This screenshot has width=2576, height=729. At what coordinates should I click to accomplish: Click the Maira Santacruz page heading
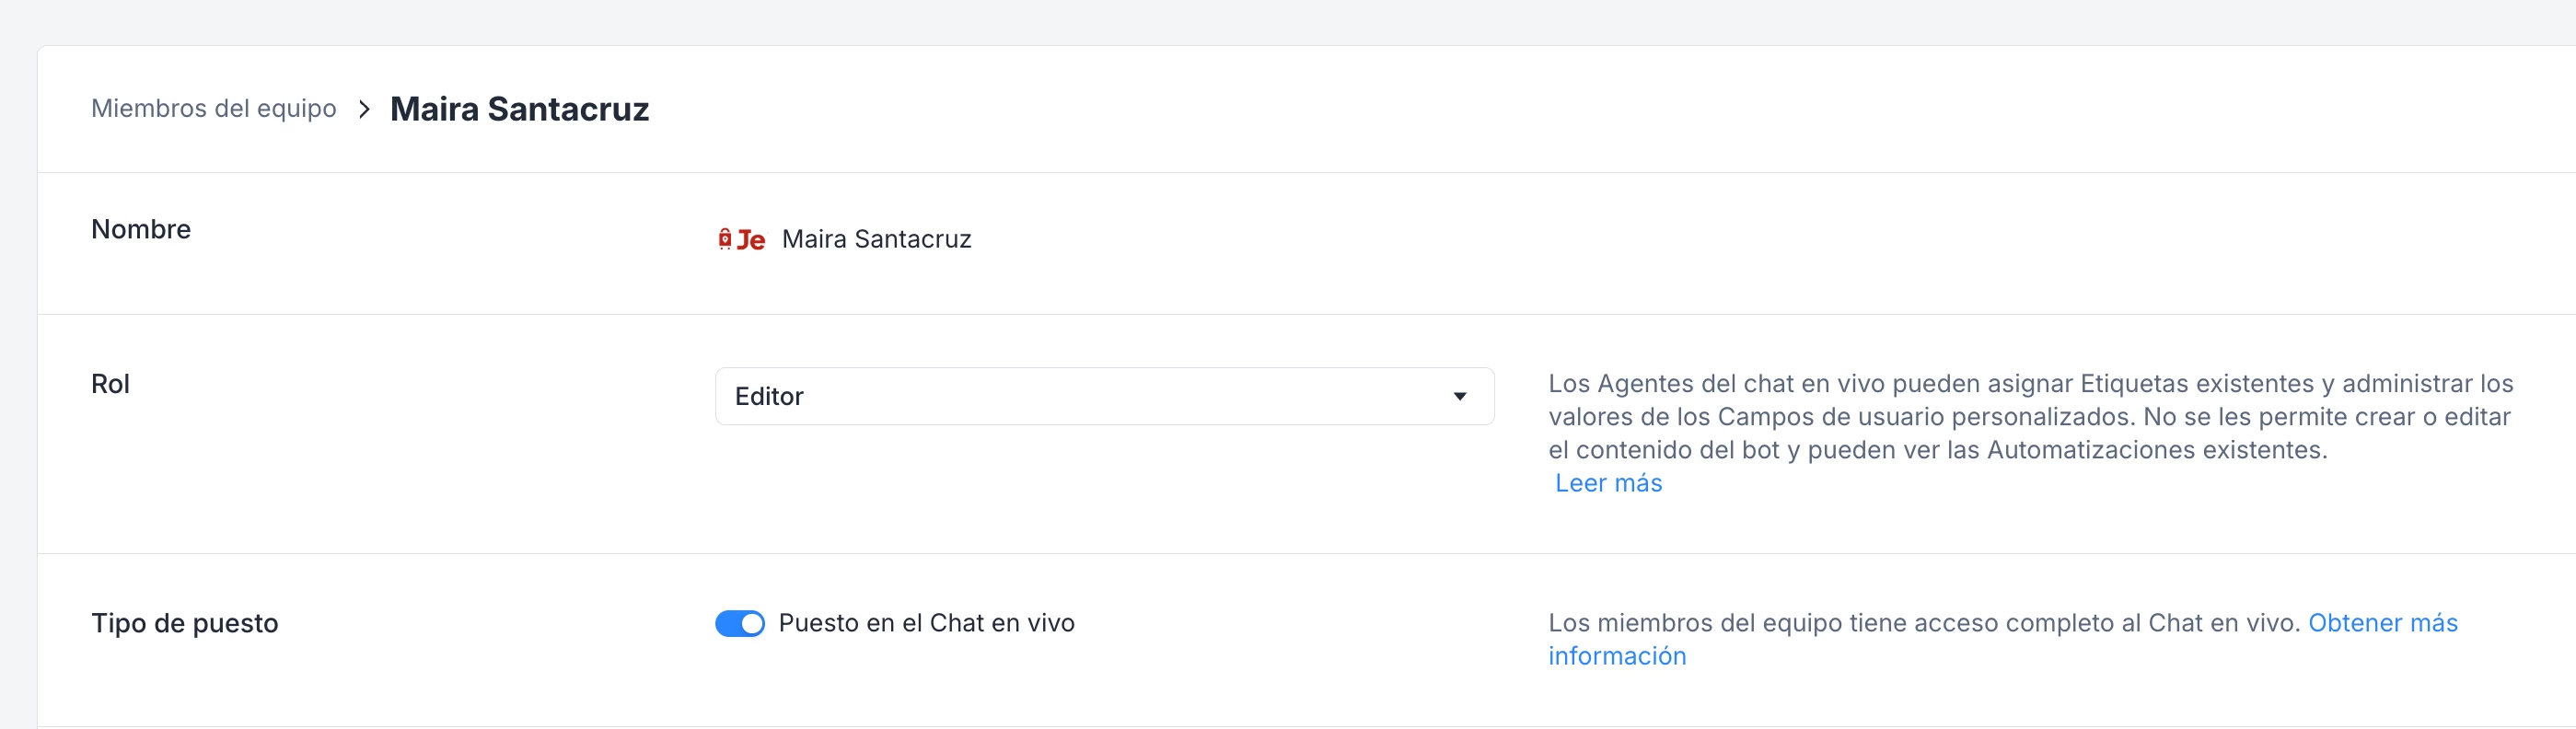pos(519,109)
